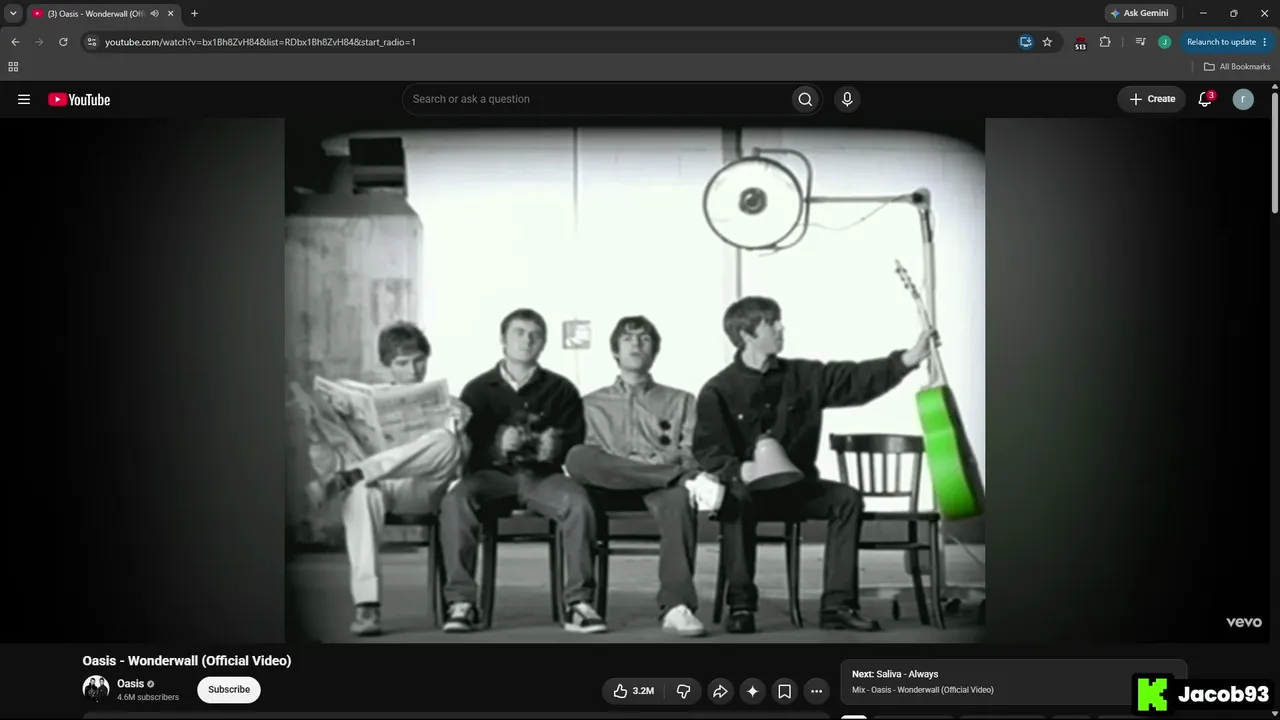Screen dimensions: 1280x720
Task: Open the Create menu
Action: pos(1152,99)
